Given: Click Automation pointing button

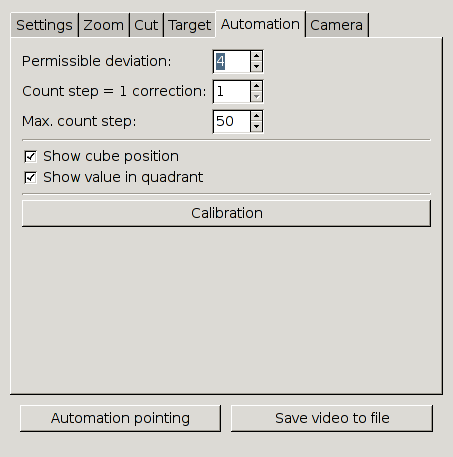Looking at the screenshot, I should pos(120,418).
